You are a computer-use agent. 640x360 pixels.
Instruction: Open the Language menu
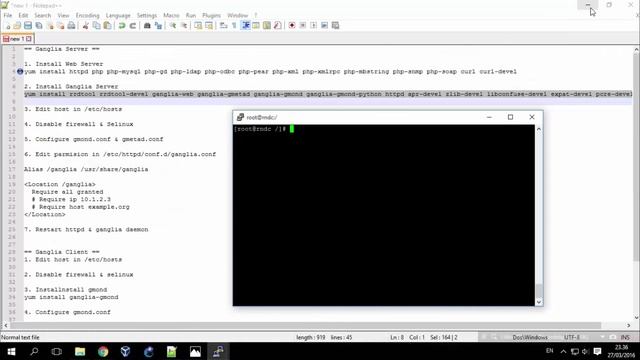point(118,16)
